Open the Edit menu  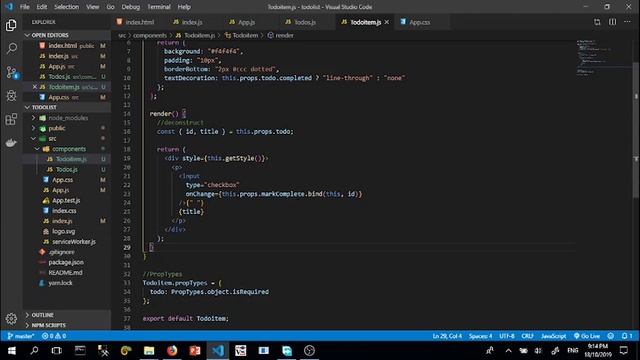[42, 7]
